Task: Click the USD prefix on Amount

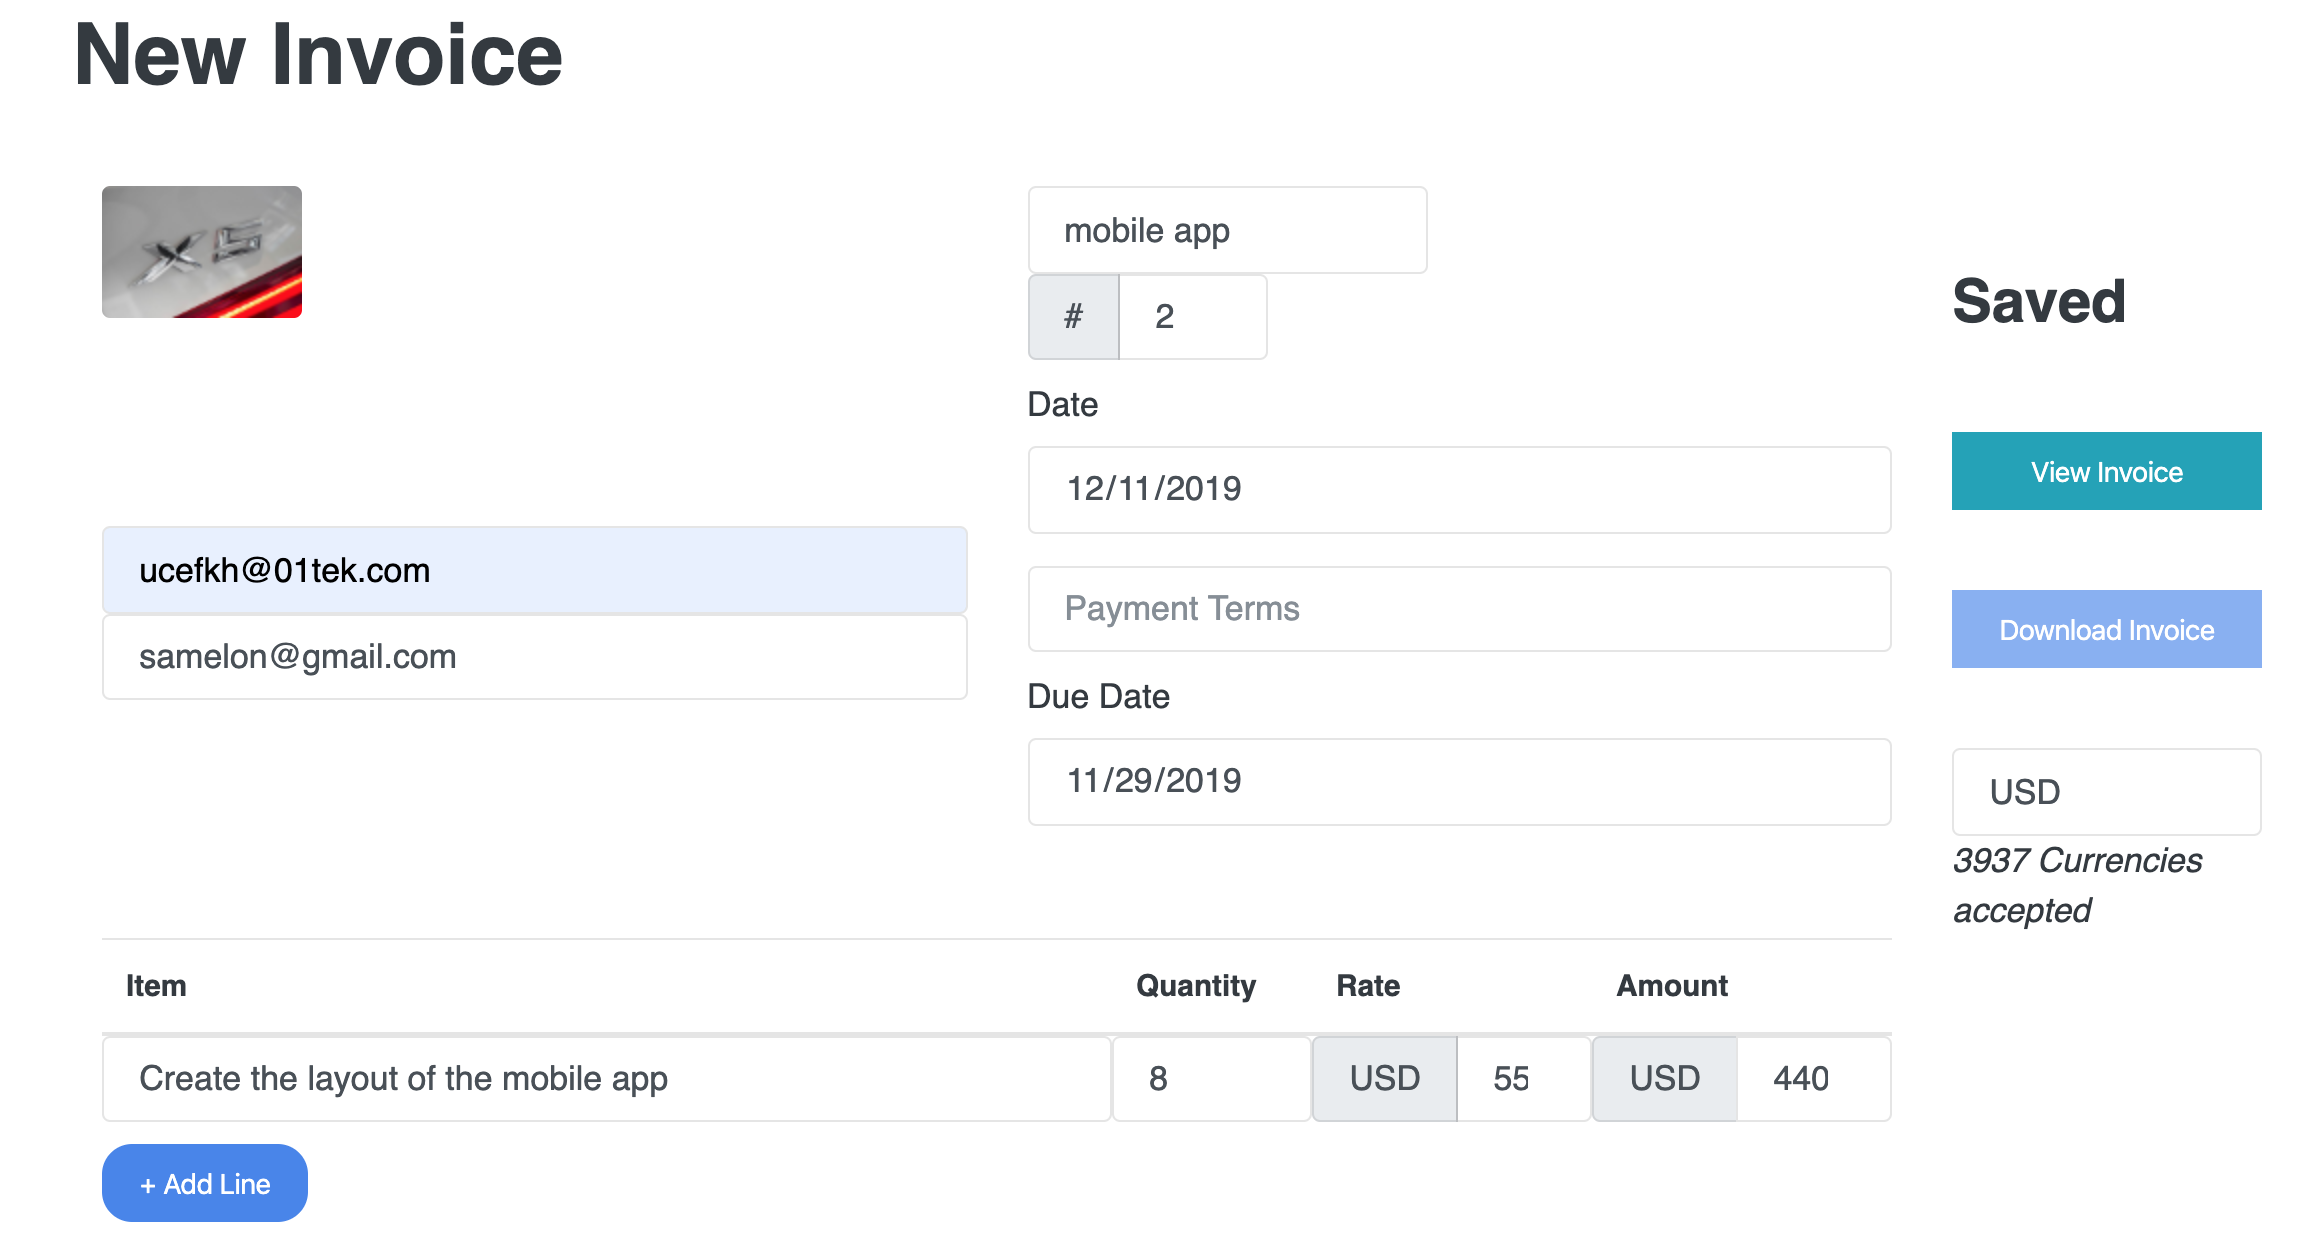Action: coord(1665,1079)
